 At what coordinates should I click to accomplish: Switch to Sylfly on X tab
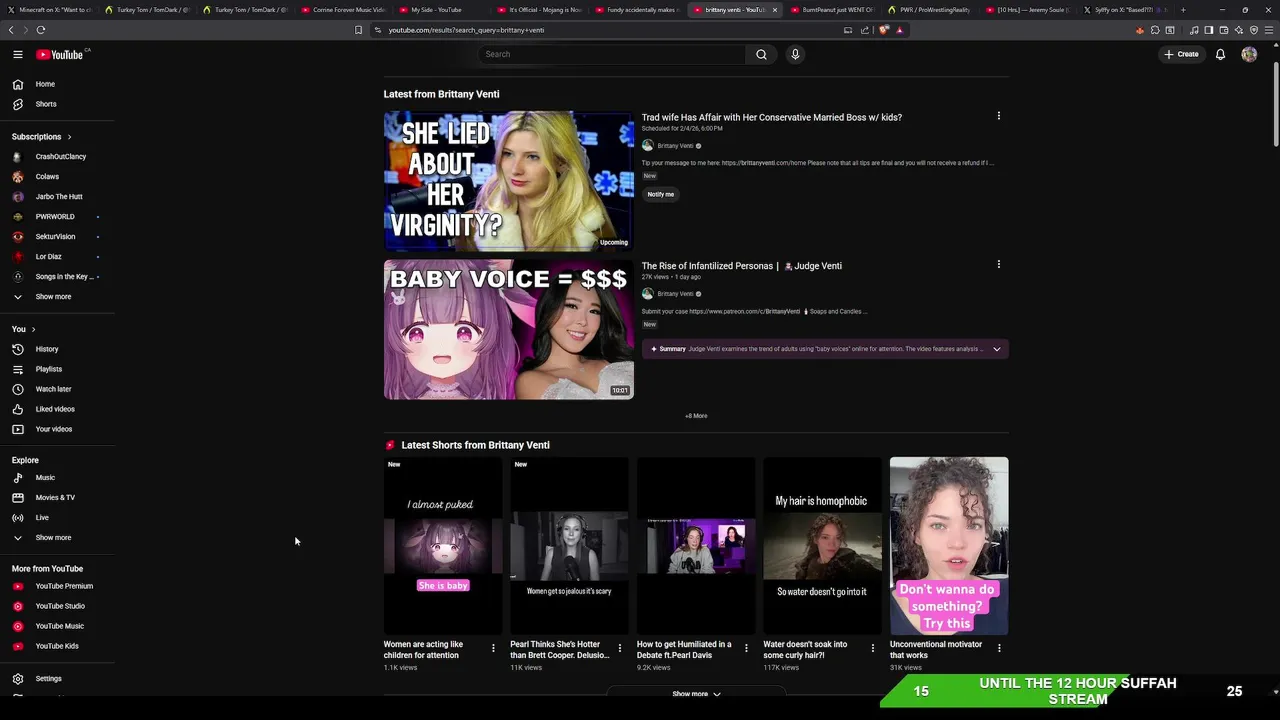[x=1124, y=10]
